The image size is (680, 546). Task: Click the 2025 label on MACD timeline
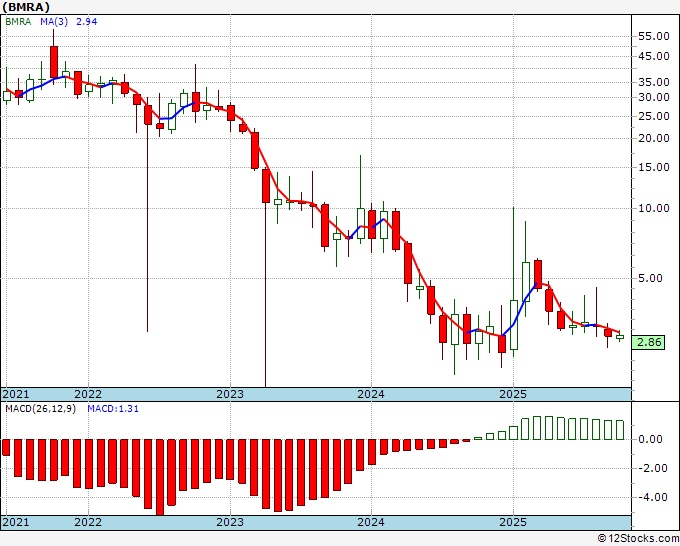tap(513, 522)
